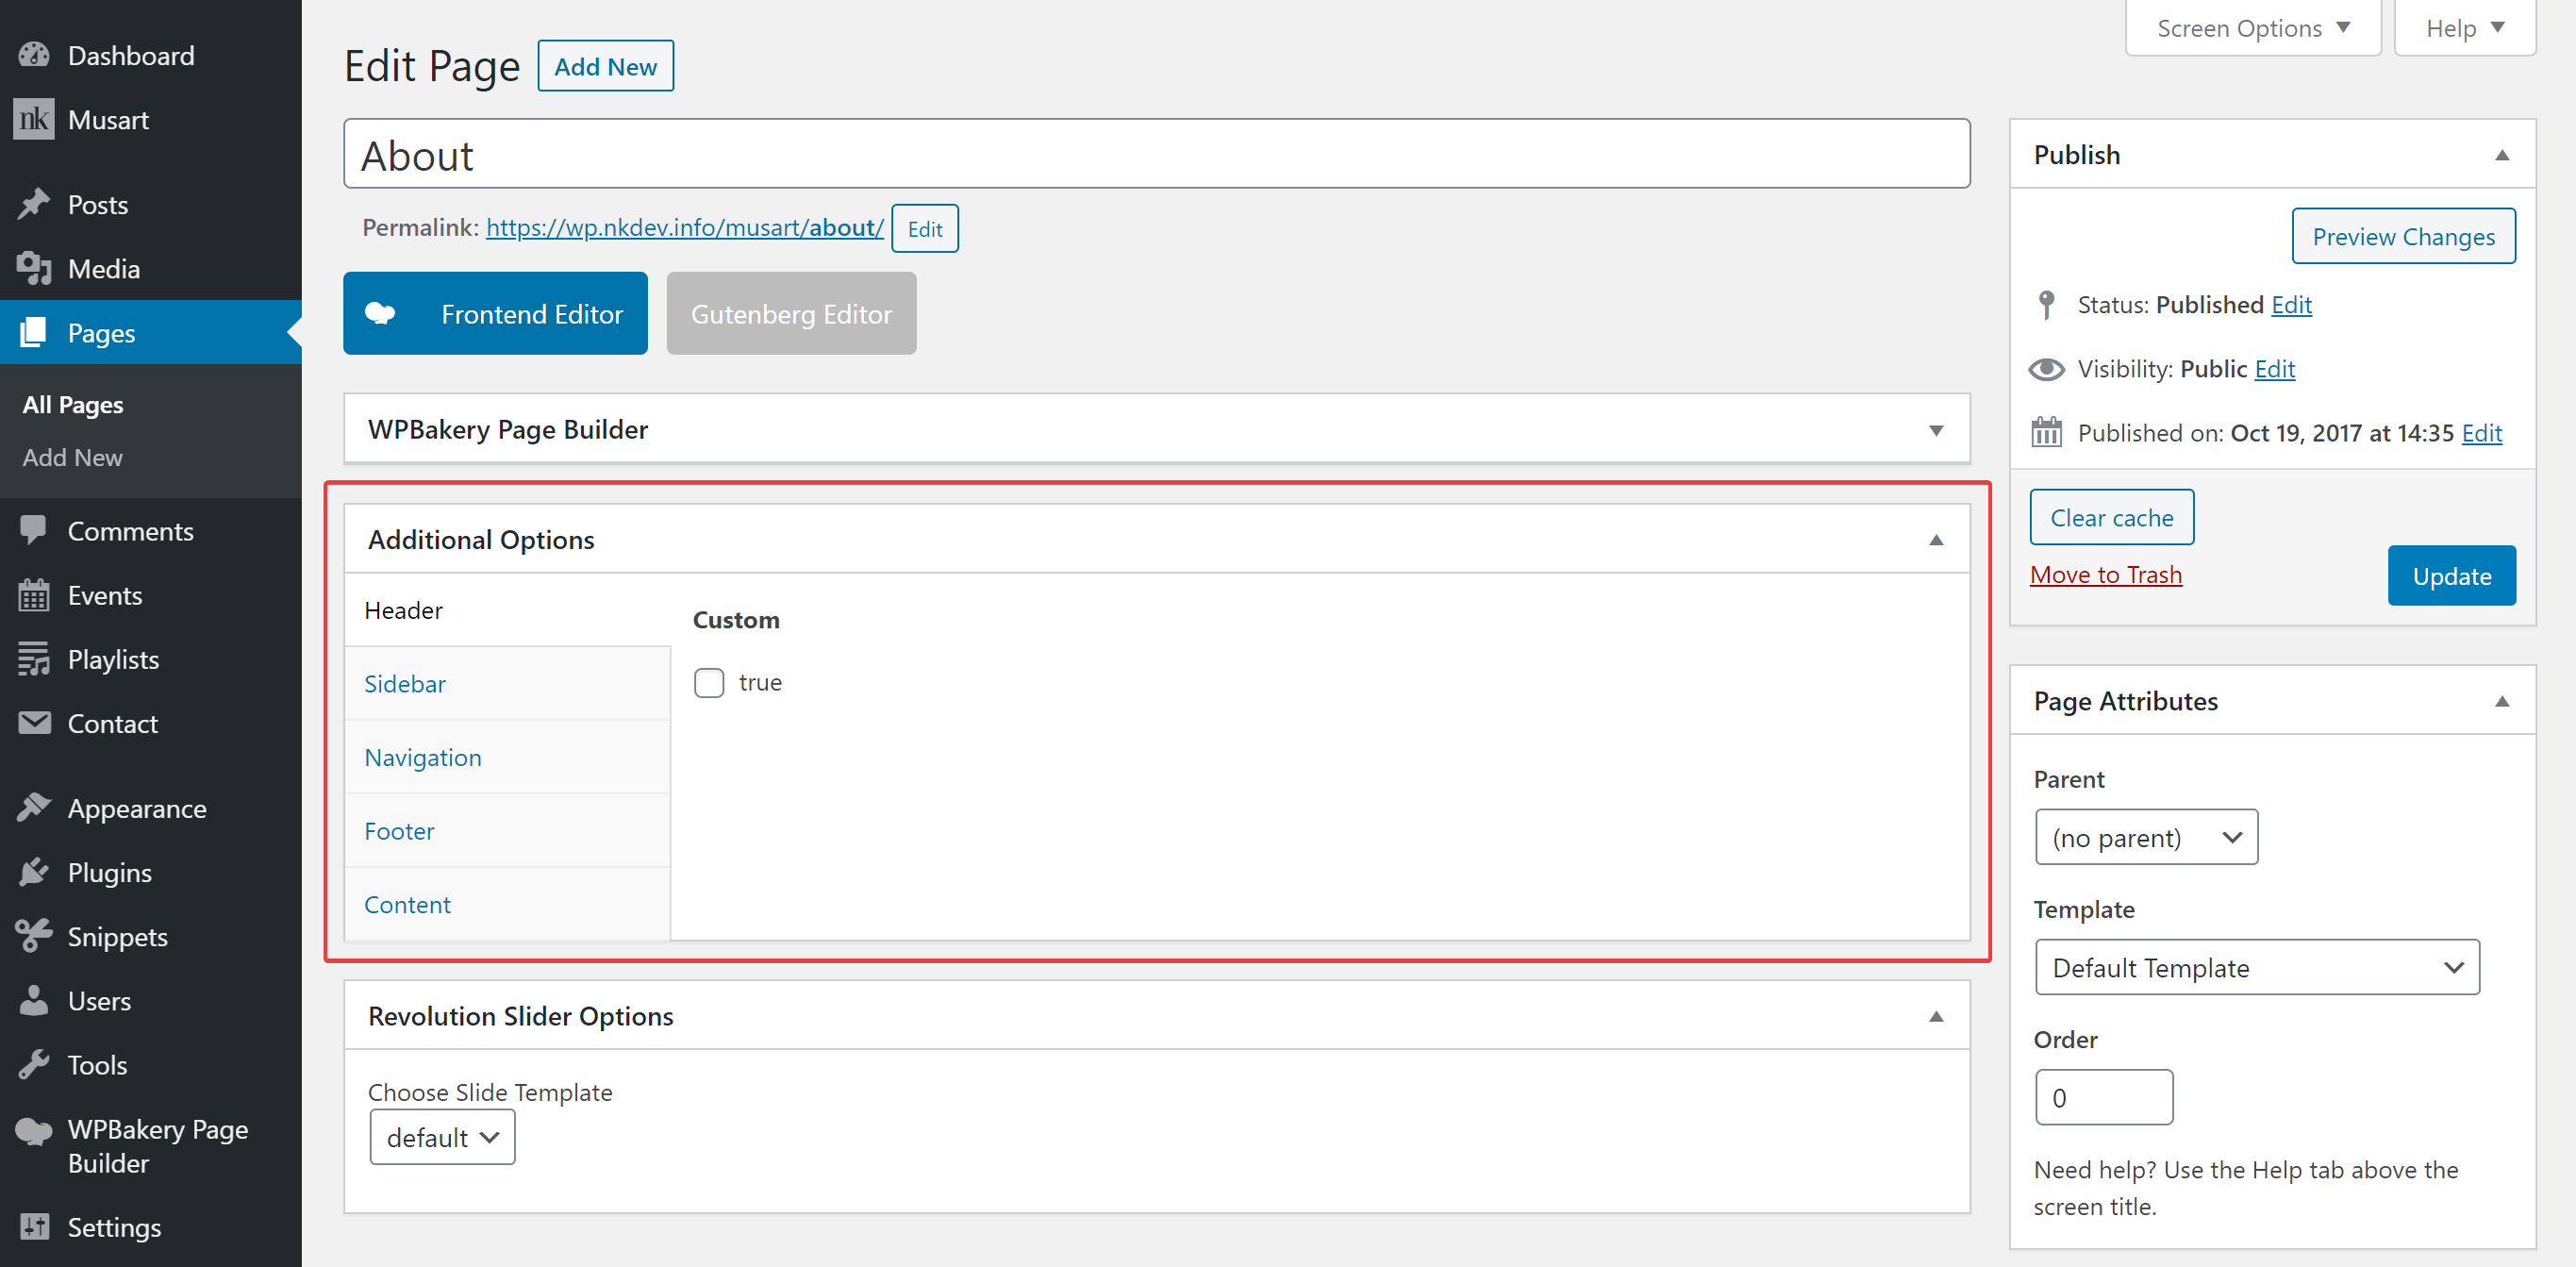Click the Status pin icon in Publish box
This screenshot has height=1267, width=2576.
(2046, 304)
